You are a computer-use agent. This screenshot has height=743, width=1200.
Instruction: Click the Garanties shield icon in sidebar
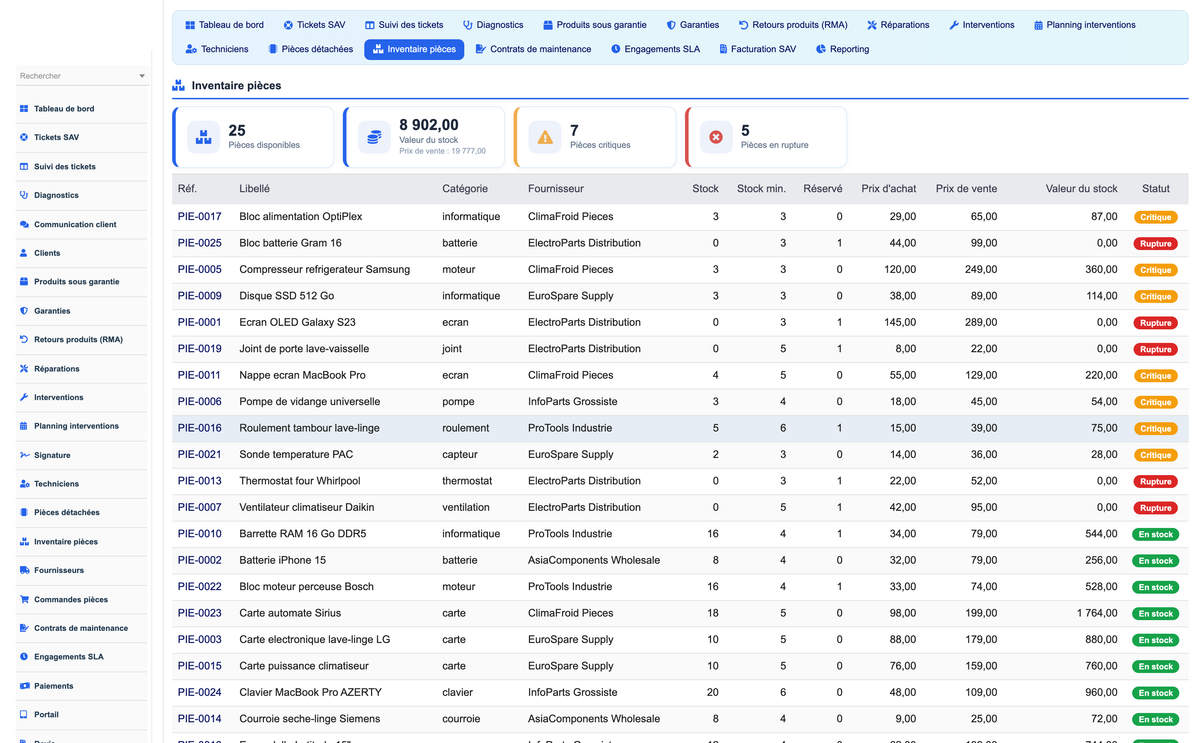(24, 311)
